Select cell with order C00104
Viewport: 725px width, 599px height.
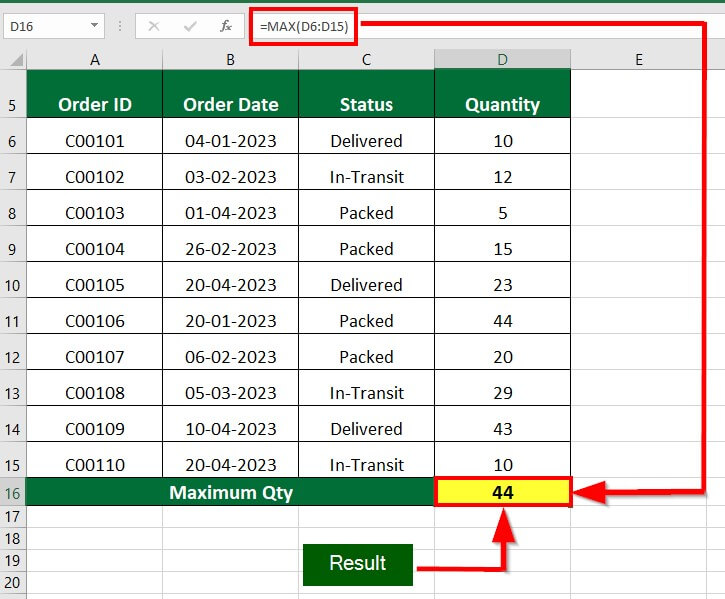point(95,244)
